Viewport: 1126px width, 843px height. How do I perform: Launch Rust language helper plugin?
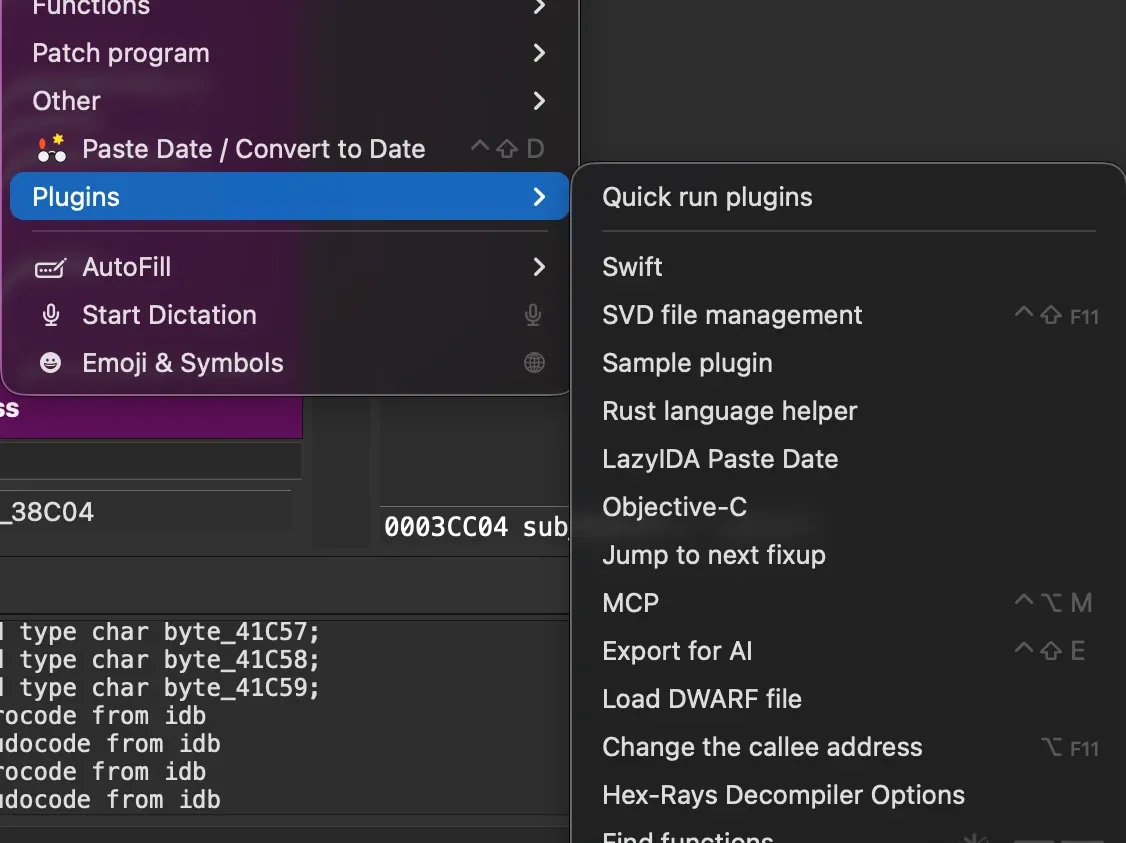tap(849, 411)
